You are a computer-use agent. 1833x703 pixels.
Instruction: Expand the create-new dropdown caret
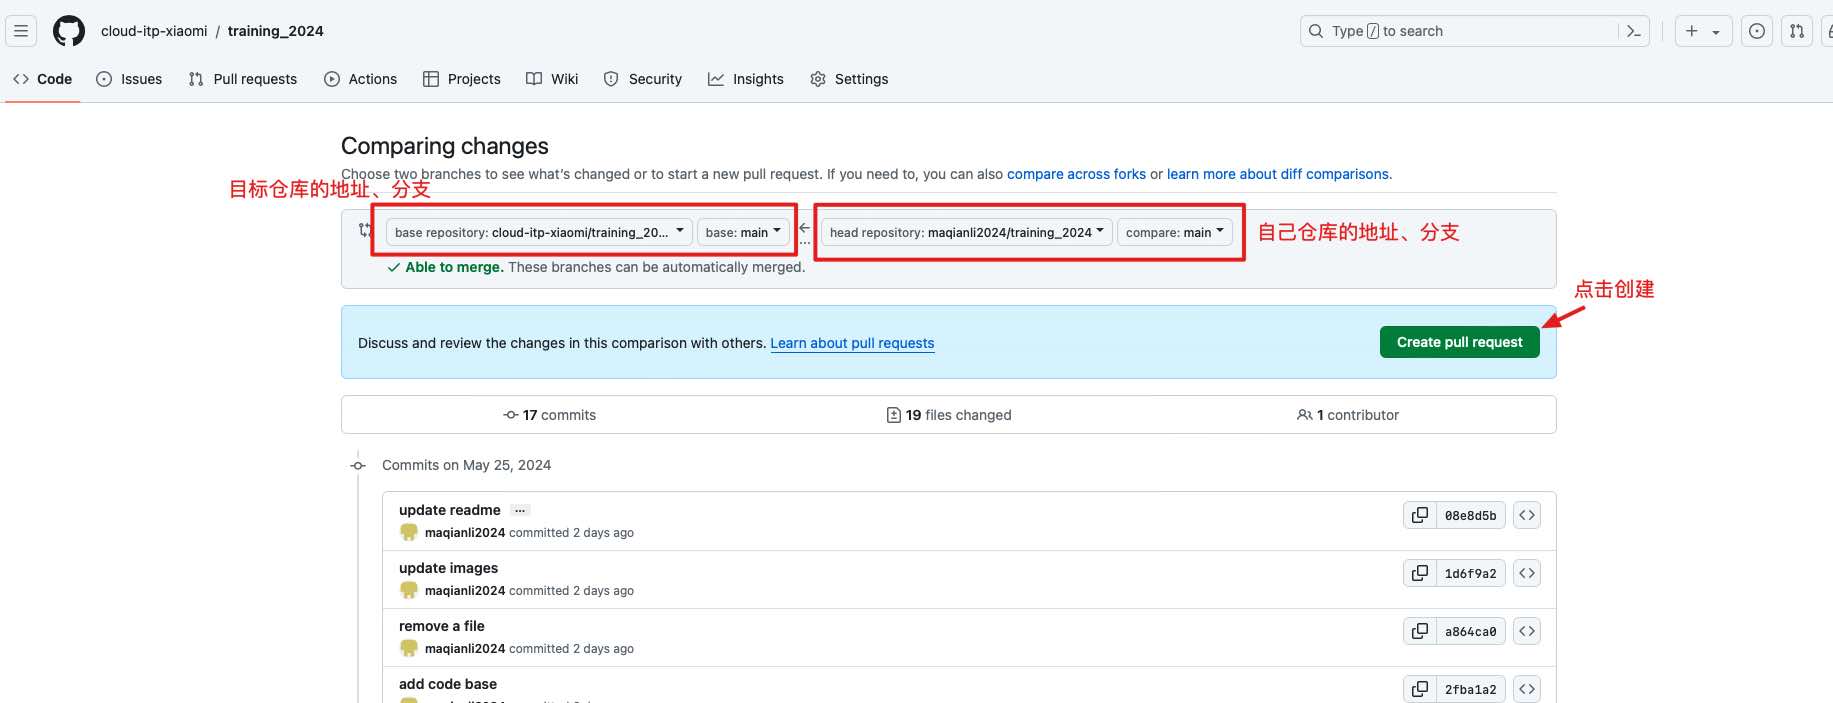pyautogui.click(x=1716, y=32)
